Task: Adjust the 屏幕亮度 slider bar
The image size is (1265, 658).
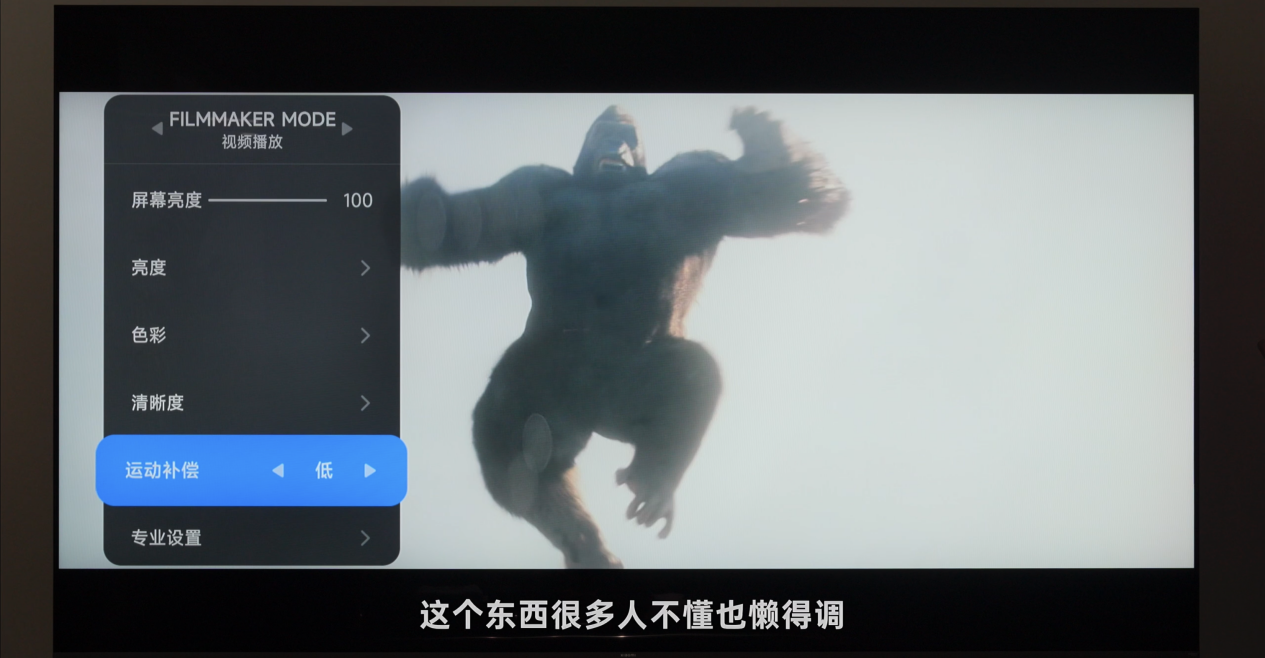Action: (268, 200)
